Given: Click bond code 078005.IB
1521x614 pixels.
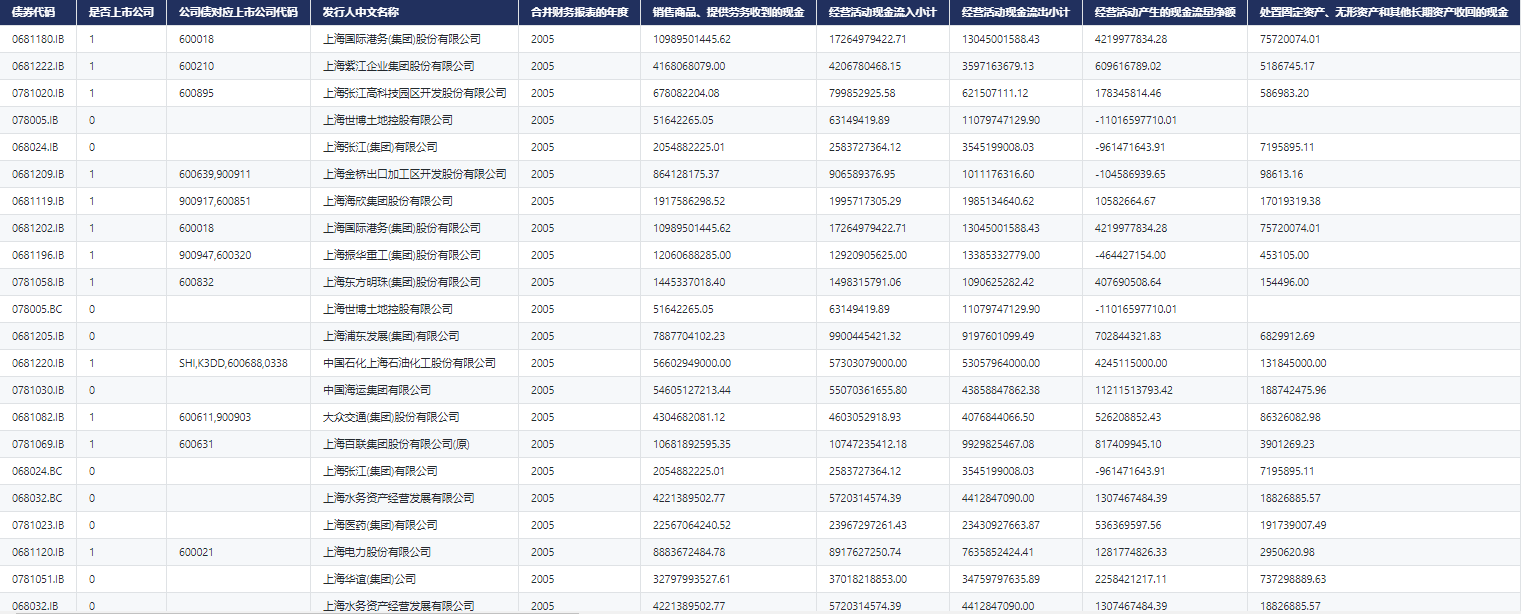Looking at the screenshot, I should (x=35, y=120).
